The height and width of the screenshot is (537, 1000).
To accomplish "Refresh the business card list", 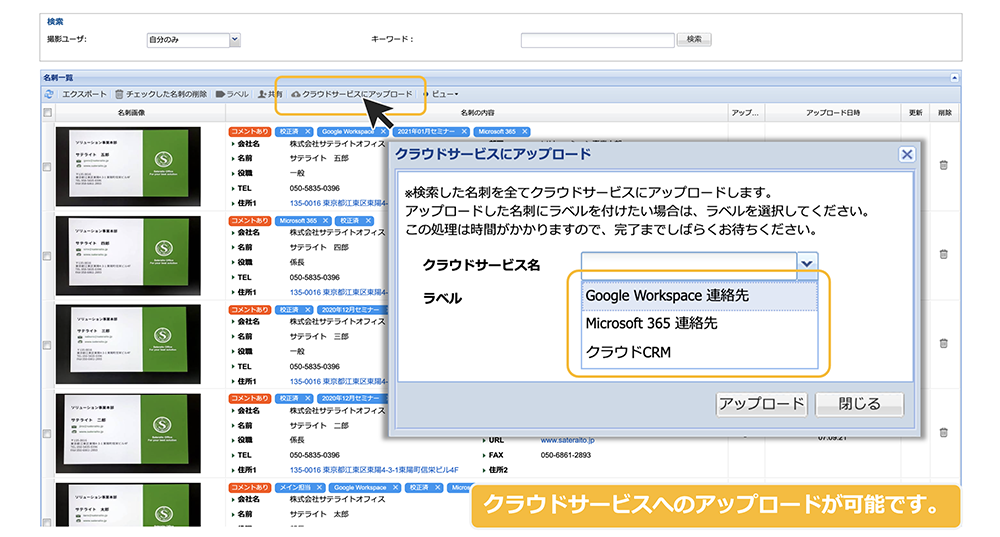I will (48, 94).
